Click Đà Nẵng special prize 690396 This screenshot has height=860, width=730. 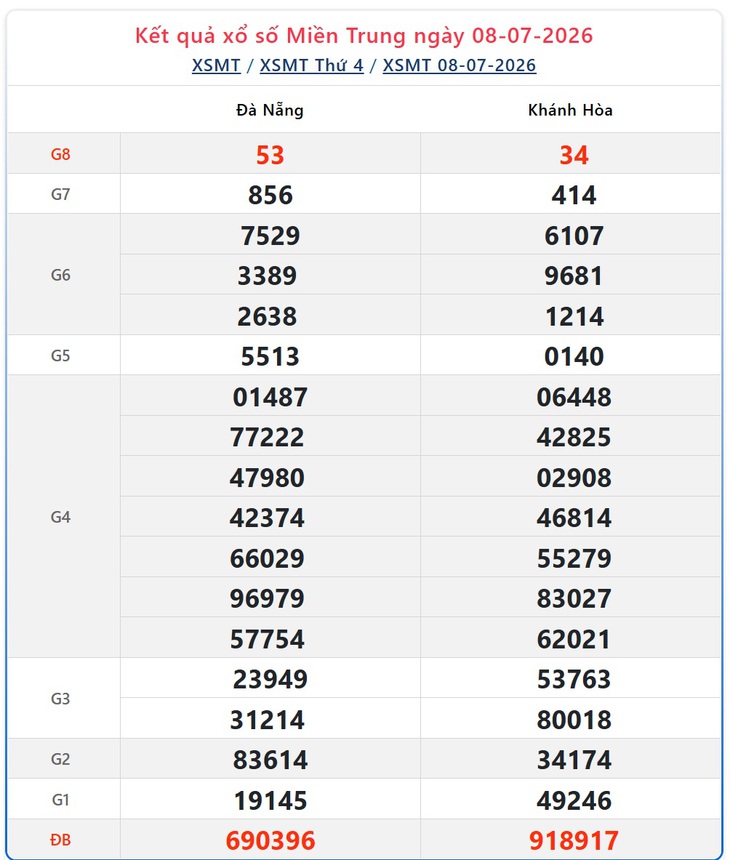(x=270, y=840)
